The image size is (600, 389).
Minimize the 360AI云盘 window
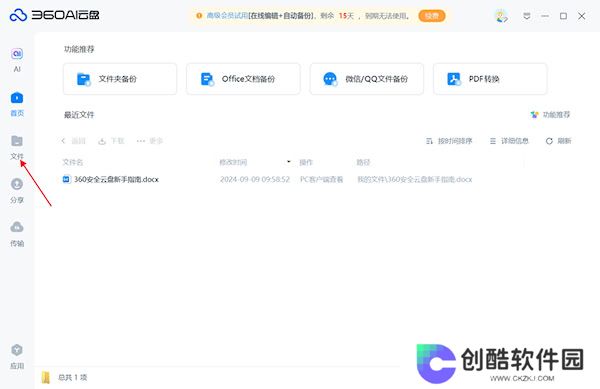pos(545,16)
